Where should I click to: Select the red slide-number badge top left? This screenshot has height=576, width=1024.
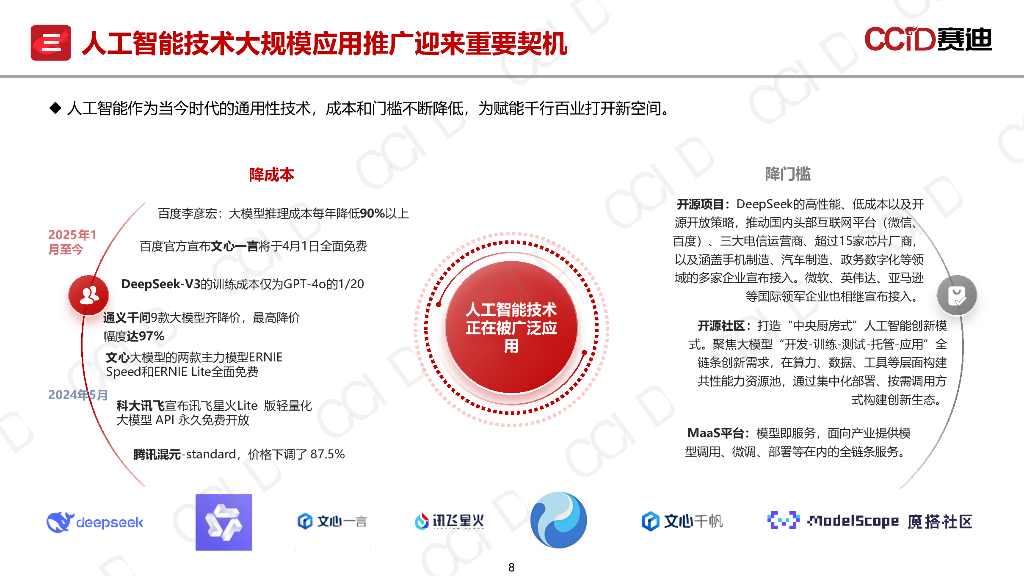(49, 43)
